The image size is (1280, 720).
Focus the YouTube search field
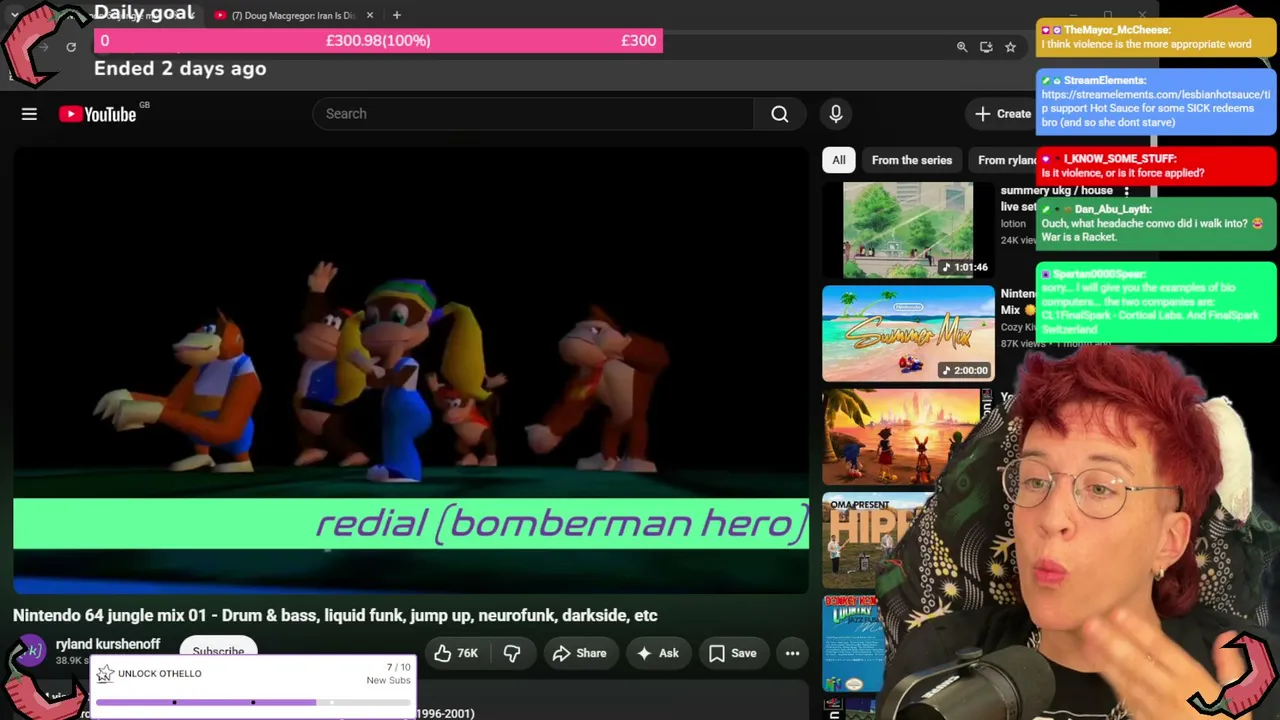pyautogui.click(x=533, y=114)
